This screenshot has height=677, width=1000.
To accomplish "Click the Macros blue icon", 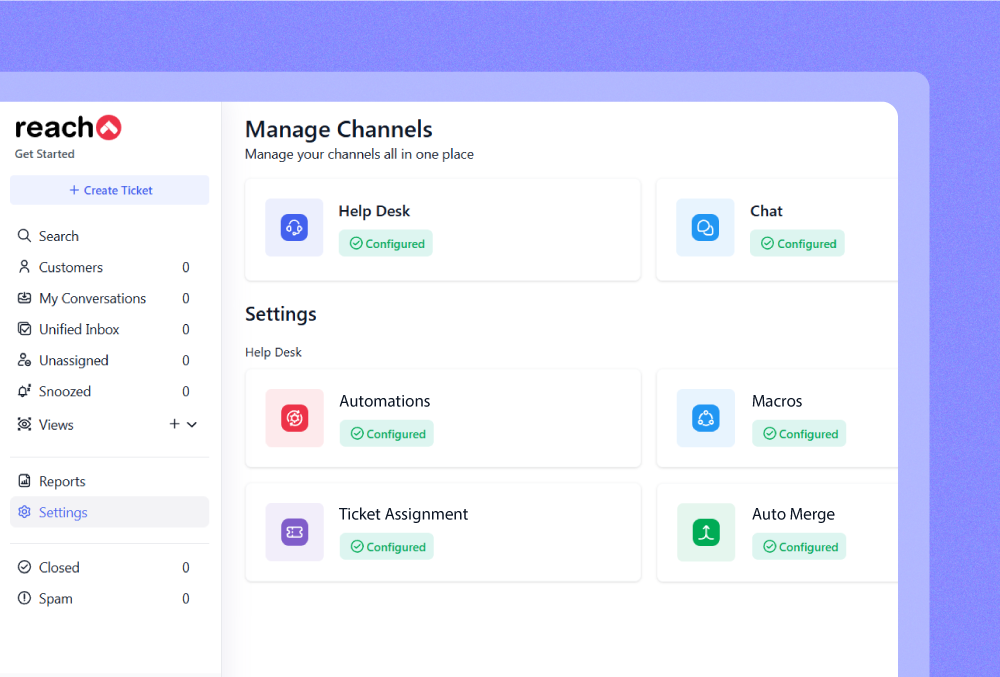I will pyautogui.click(x=706, y=418).
